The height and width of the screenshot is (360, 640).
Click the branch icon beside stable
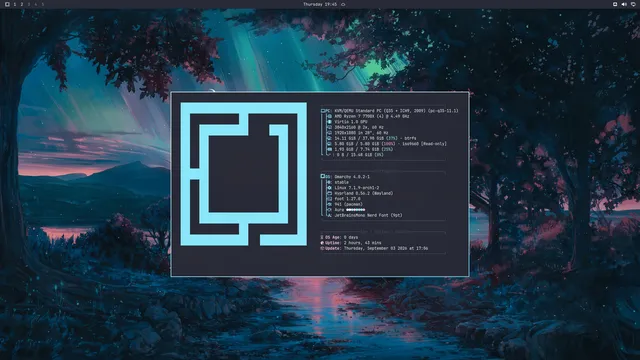point(329,182)
